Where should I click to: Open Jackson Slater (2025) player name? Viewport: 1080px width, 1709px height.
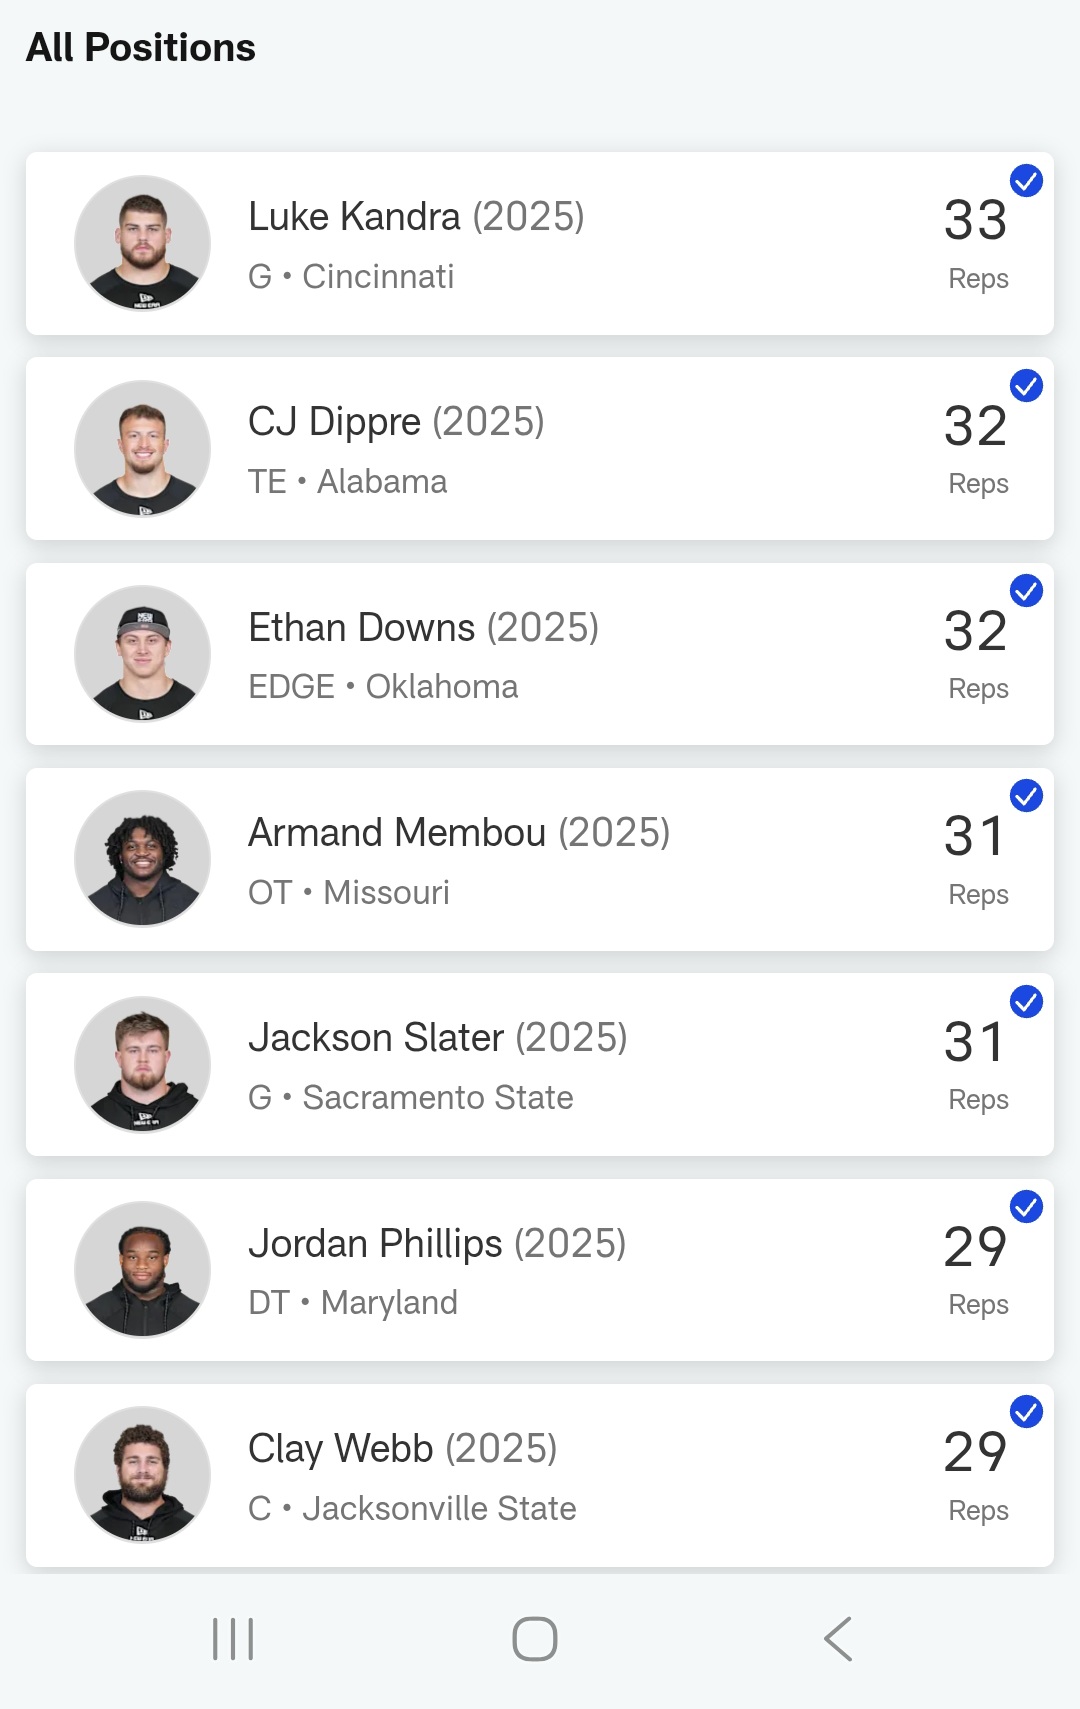tap(438, 1038)
